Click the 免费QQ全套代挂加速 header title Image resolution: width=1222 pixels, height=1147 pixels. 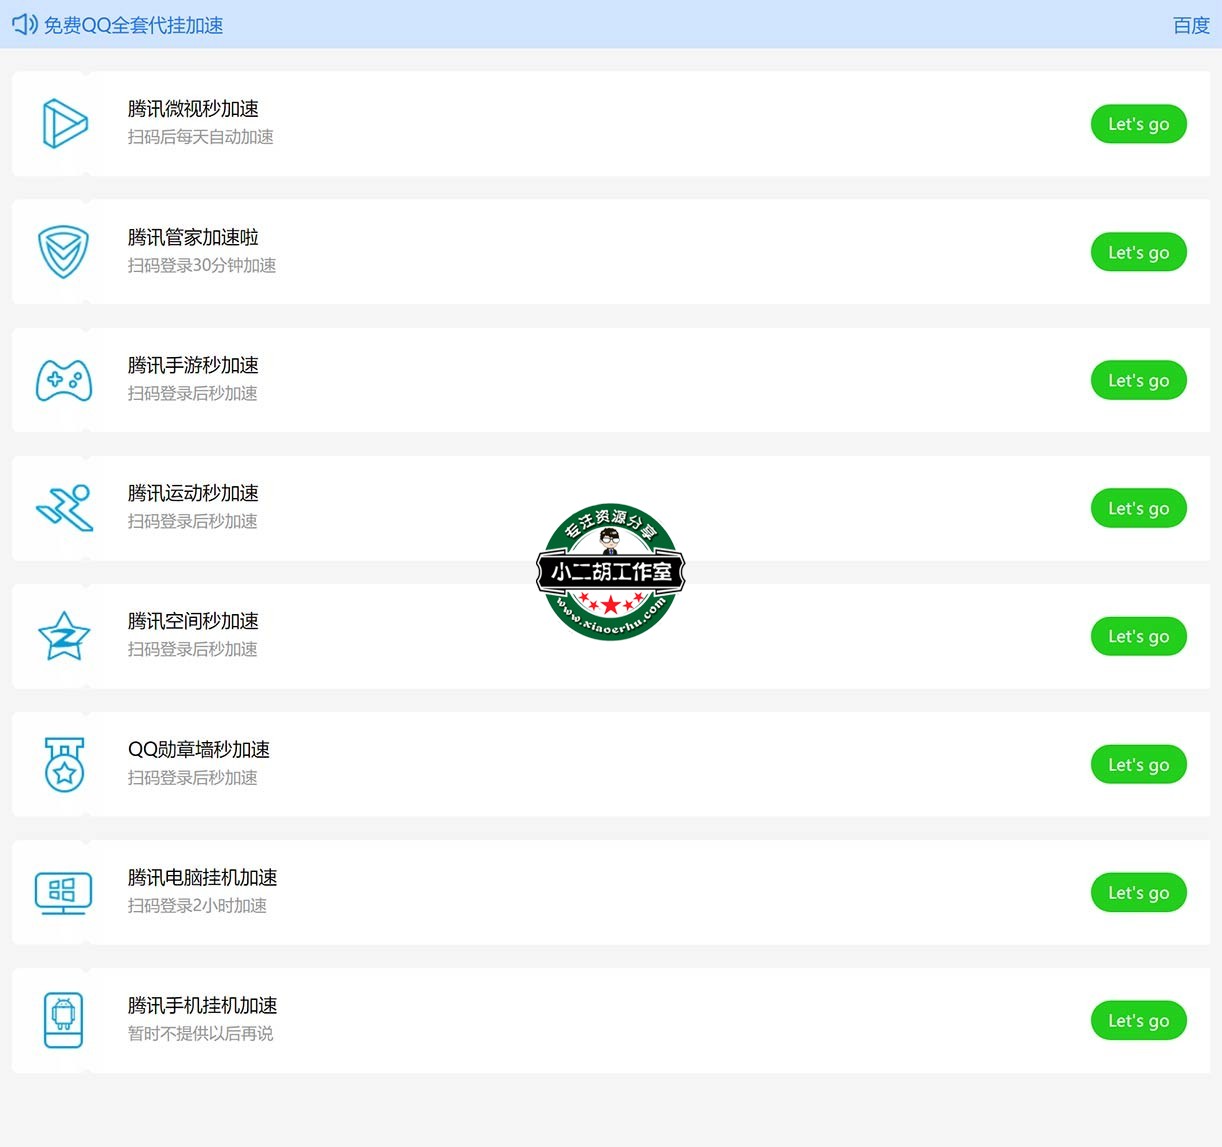coord(133,25)
